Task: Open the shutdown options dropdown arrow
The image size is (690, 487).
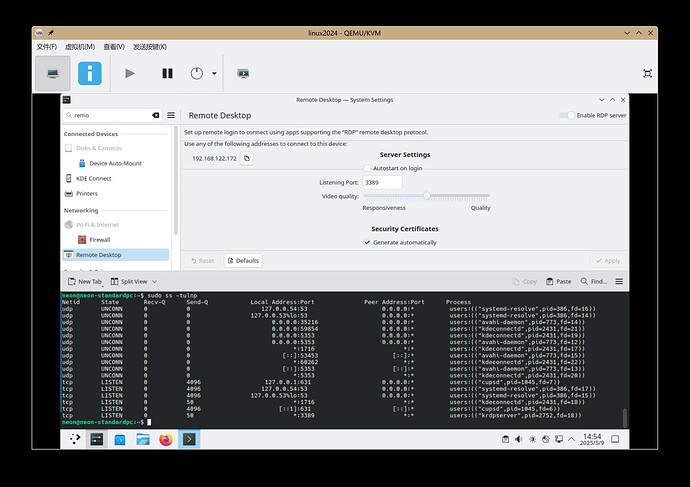Action: tap(214, 73)
